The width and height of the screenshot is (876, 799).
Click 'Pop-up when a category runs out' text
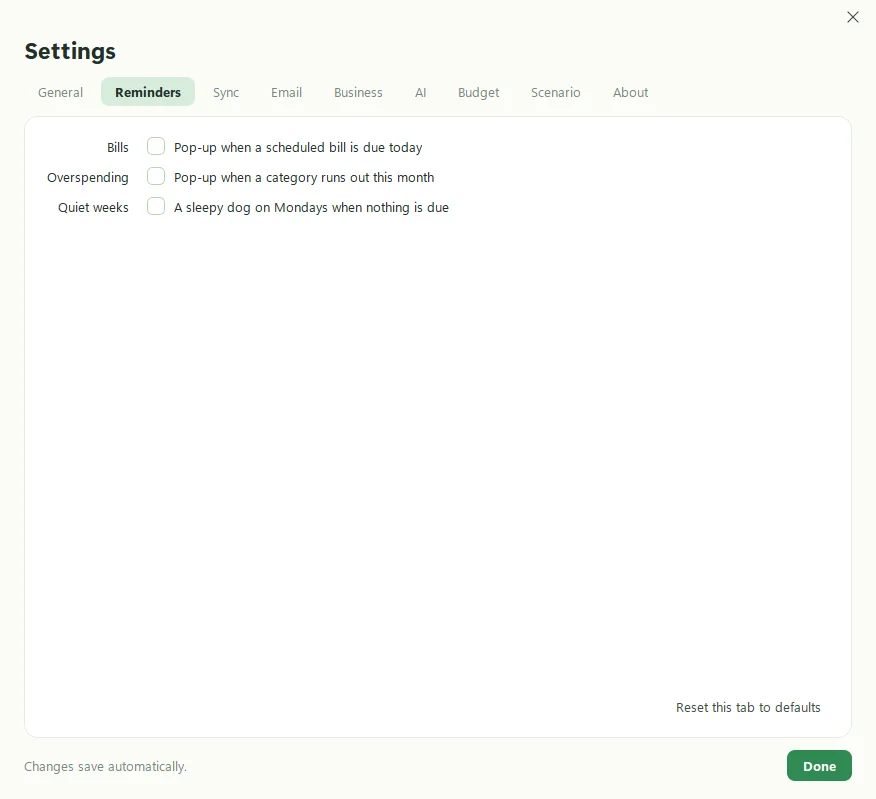tap(304, 178)
